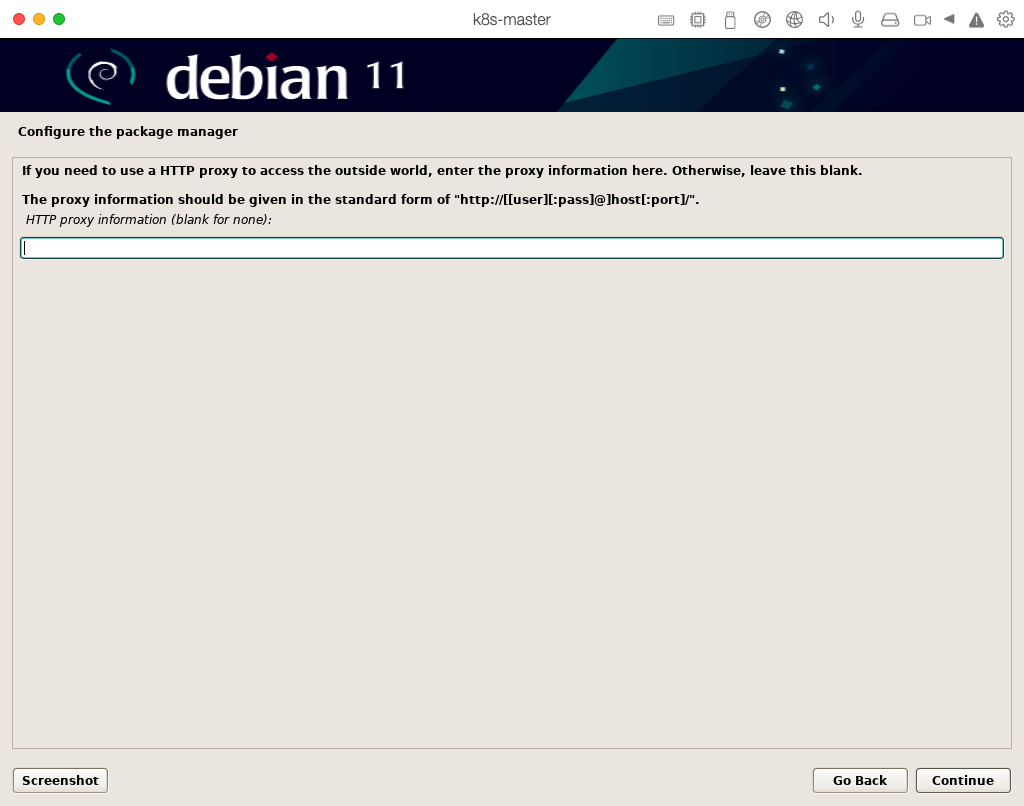Image resolution: width=1024 pixels, height=806 pixels.
Task: Click the Go Back button
Action: pos(860,781)
